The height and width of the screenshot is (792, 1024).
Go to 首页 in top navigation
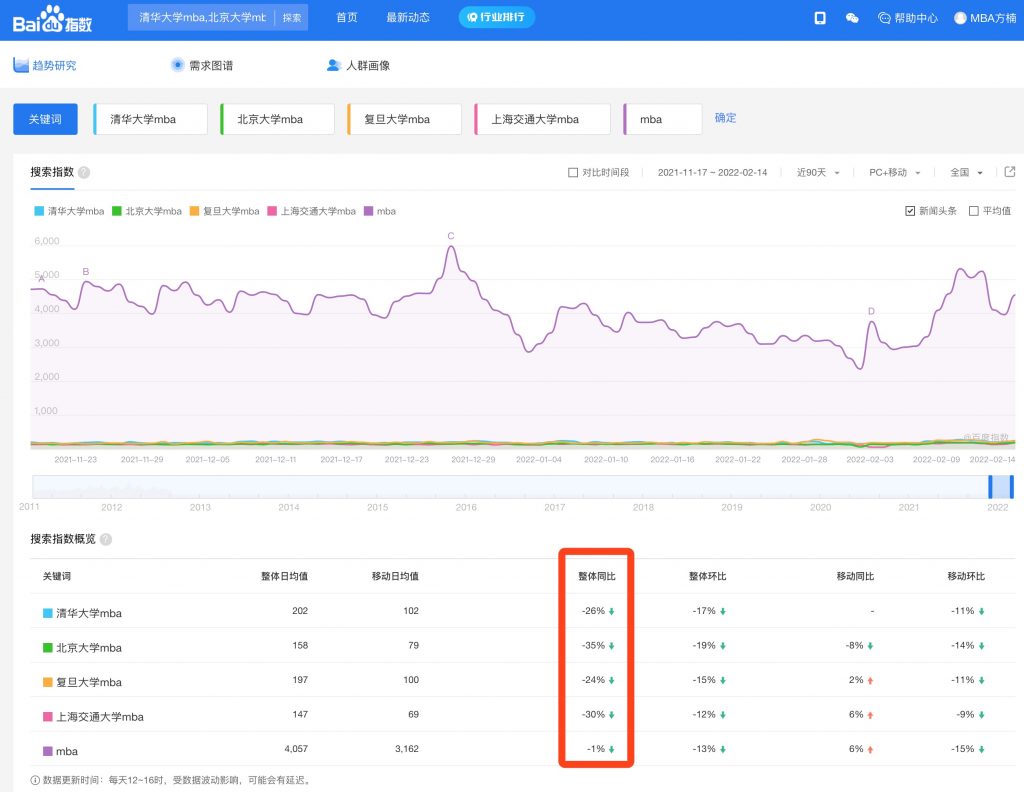point(347,17)
